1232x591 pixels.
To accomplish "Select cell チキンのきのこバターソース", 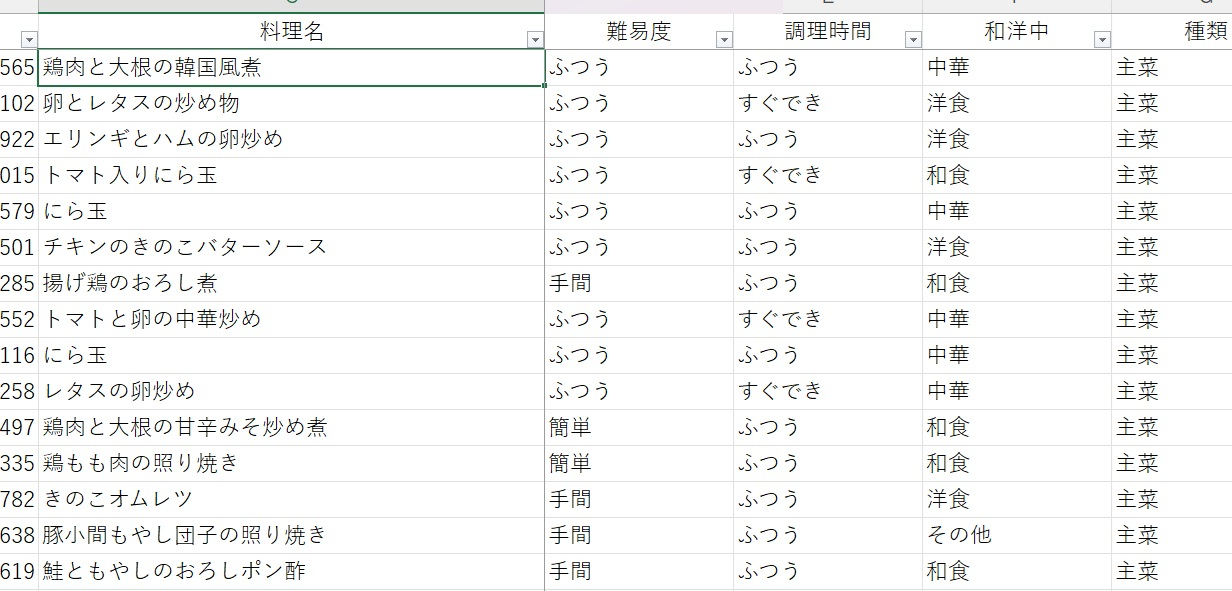I will click(291, 248).
